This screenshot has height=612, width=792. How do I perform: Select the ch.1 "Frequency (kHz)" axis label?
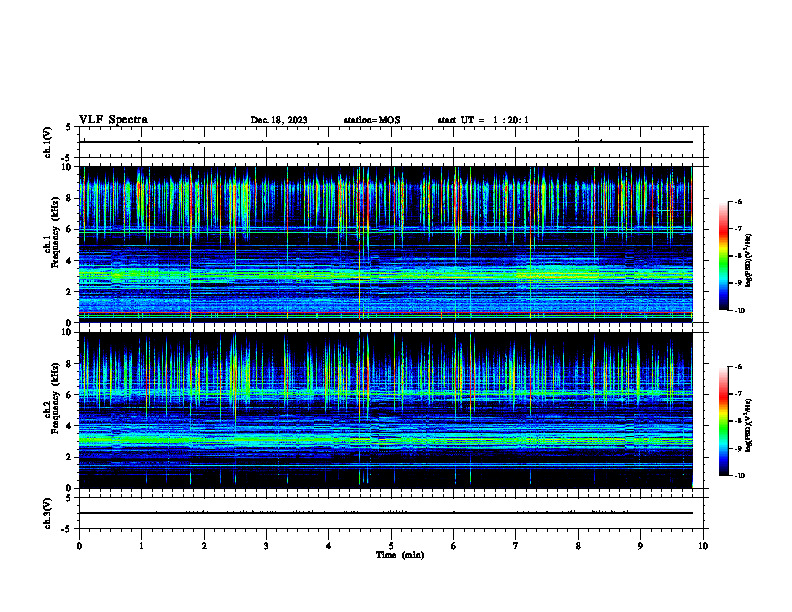click(55, 233)
